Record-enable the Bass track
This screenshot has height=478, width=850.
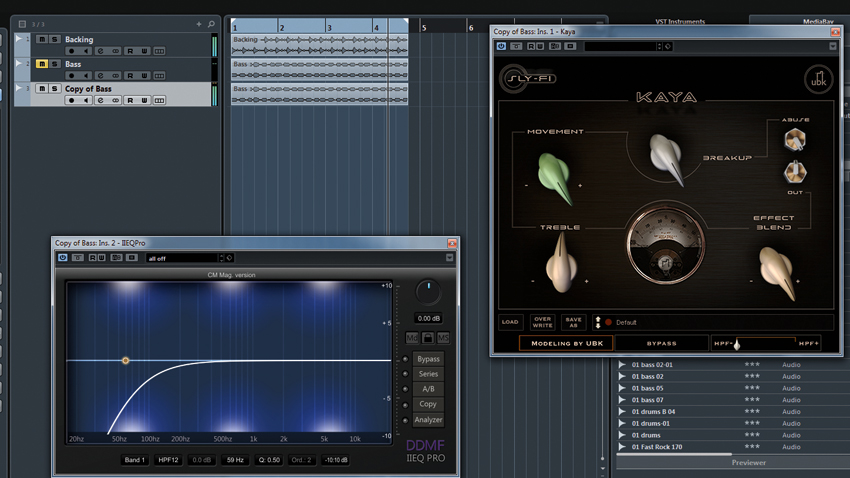[x=71, y=76]
